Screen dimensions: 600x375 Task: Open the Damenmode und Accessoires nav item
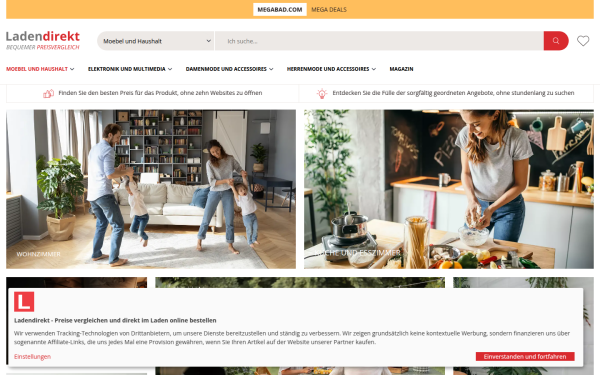click(226, 69)
